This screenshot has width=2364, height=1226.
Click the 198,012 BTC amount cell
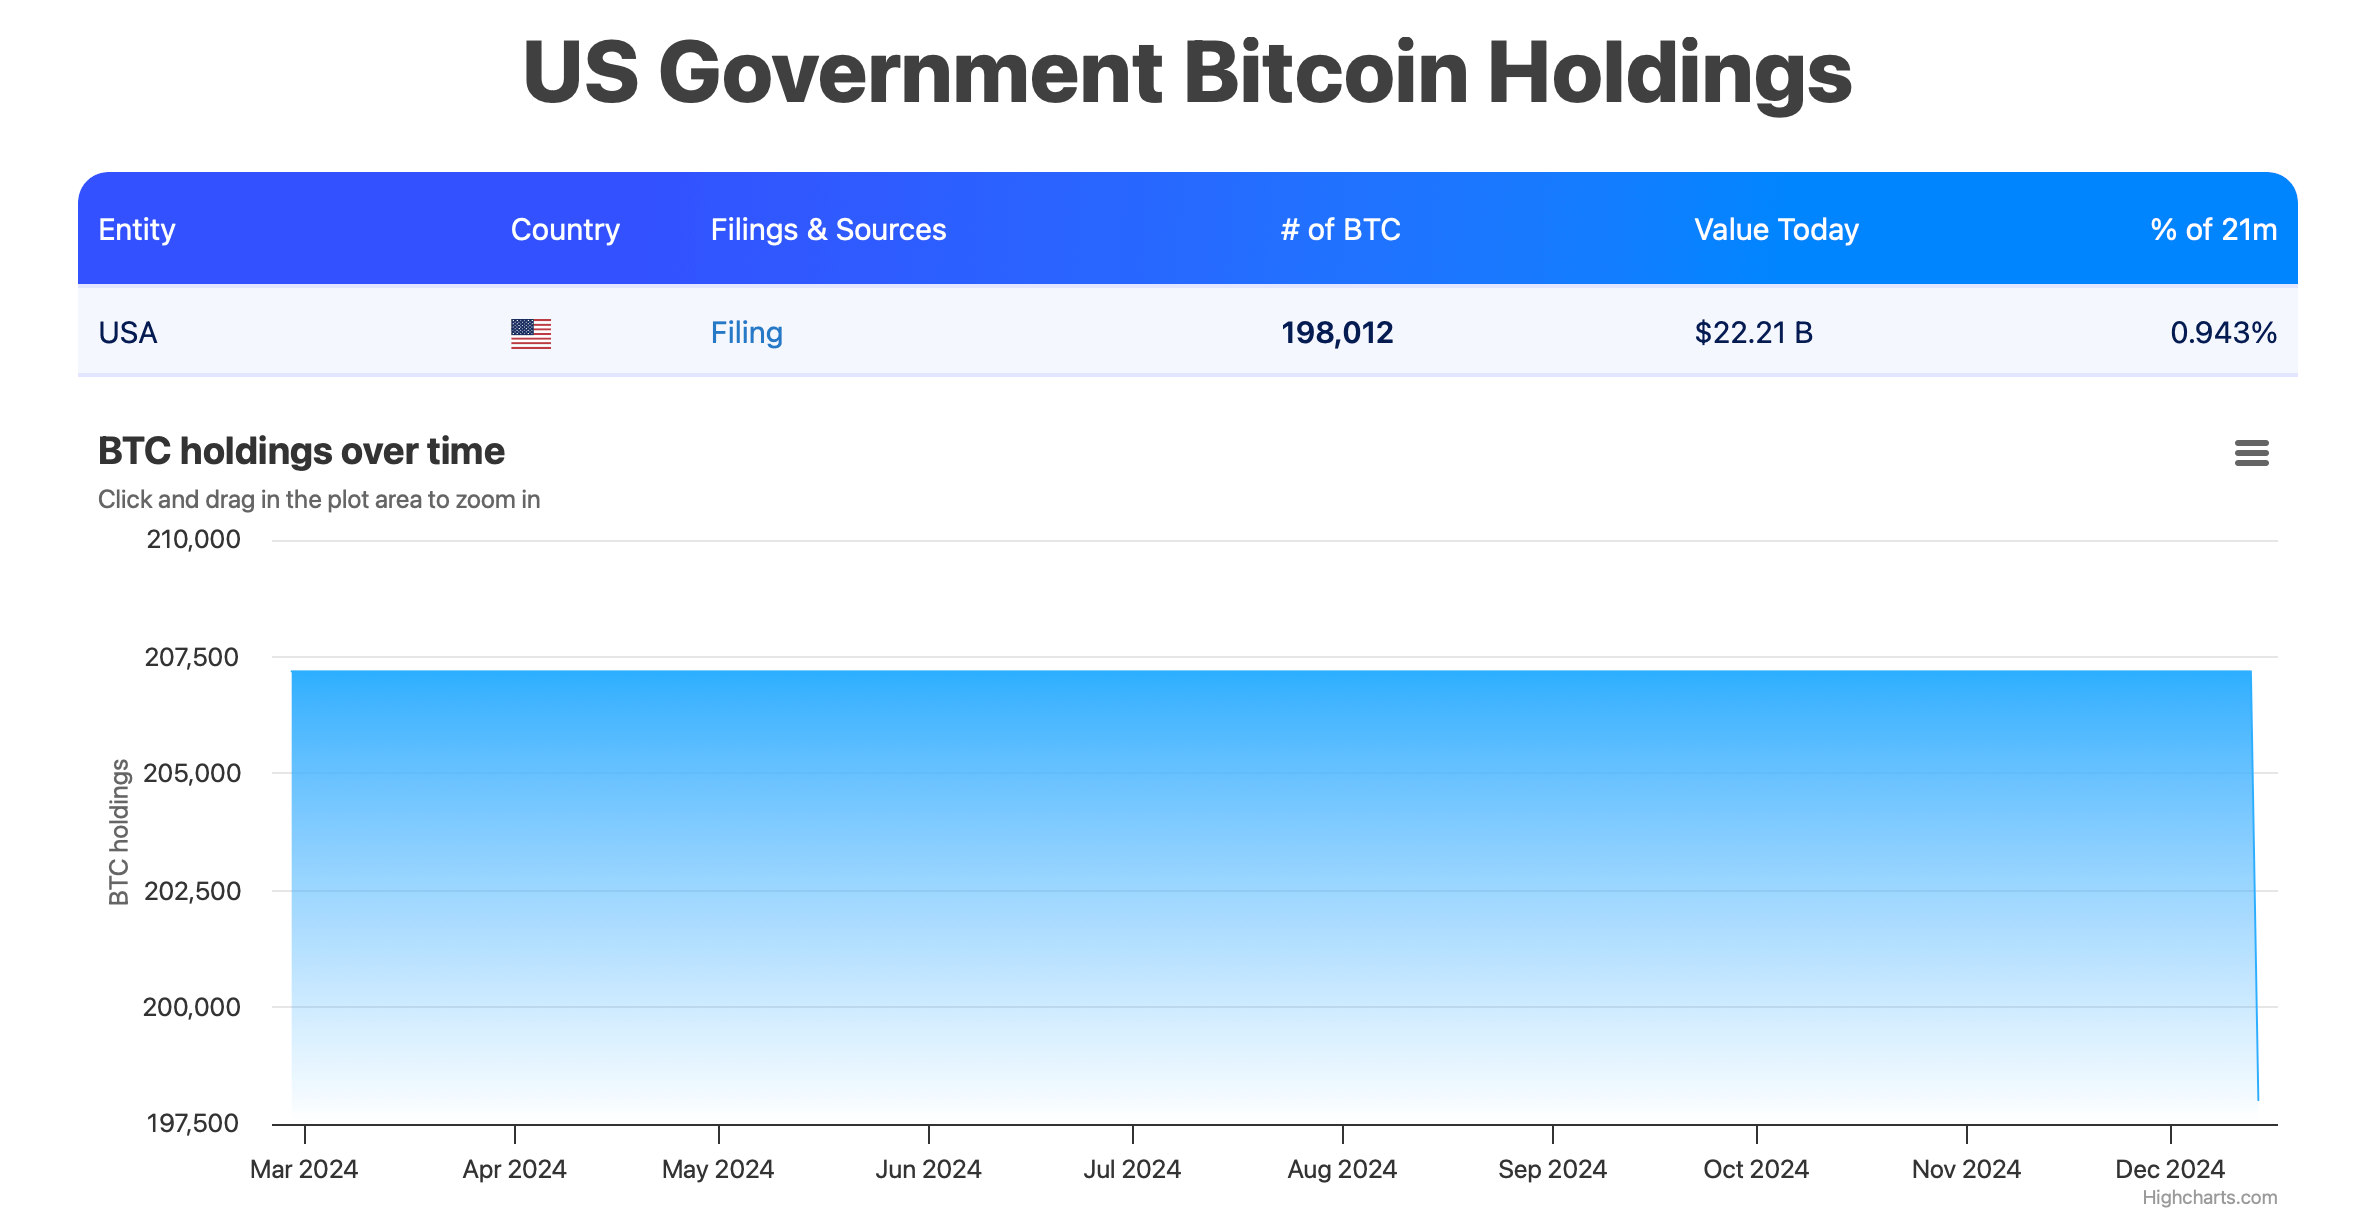1337,333
